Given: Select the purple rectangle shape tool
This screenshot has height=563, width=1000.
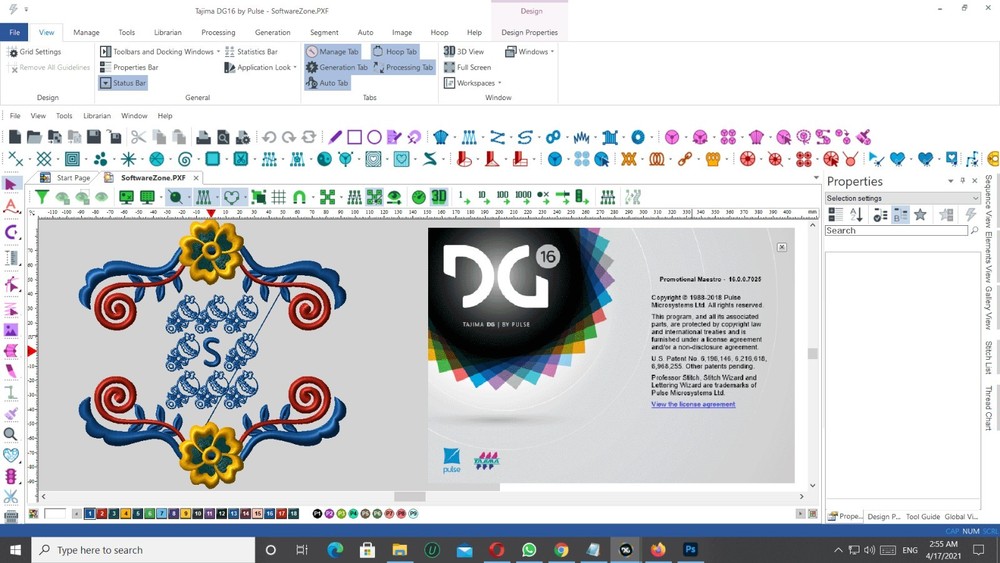Looking at the screenshot, I should pyautogui.click(x=355, y=136).
